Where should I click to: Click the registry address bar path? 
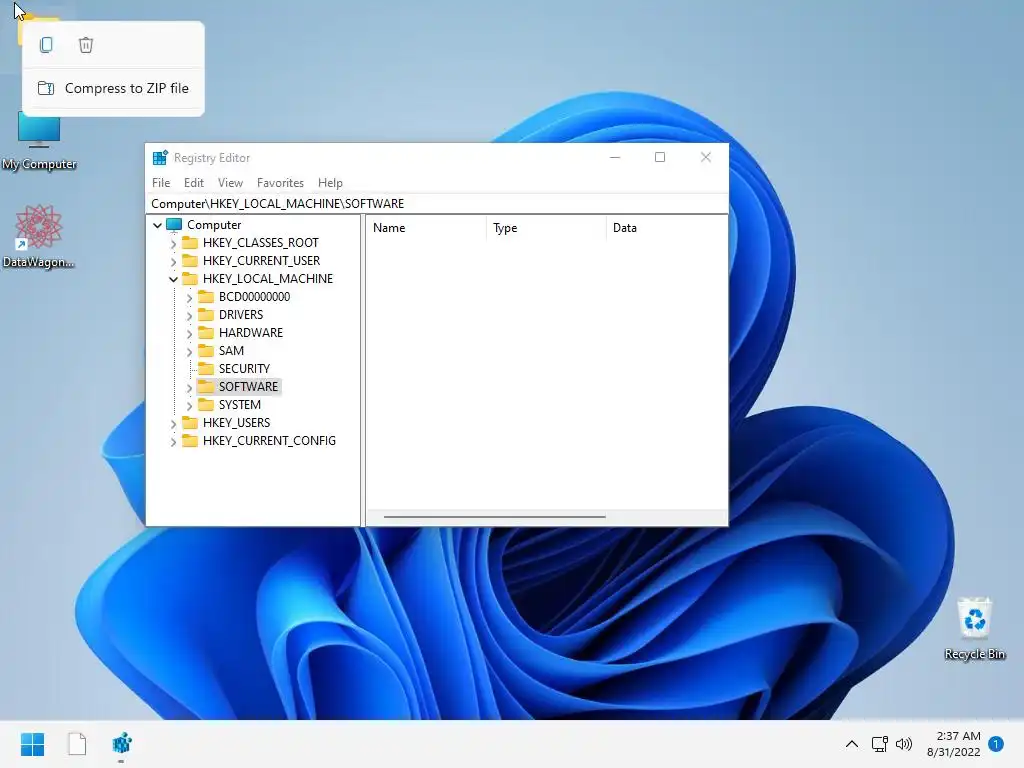436,204
